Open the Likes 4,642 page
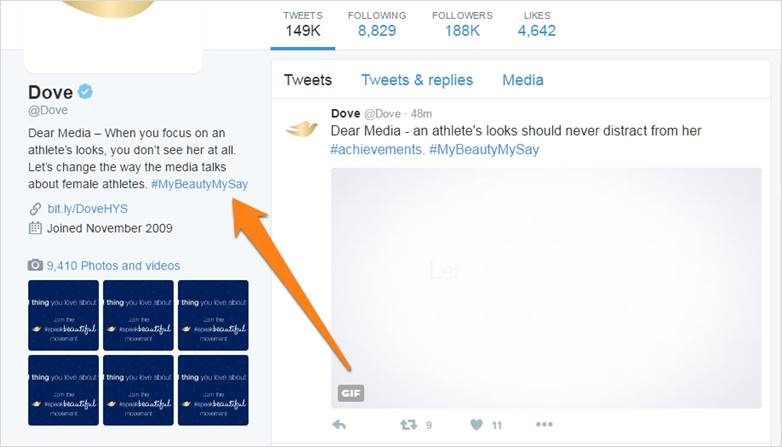782x447 pixels. tap(537, 24)
